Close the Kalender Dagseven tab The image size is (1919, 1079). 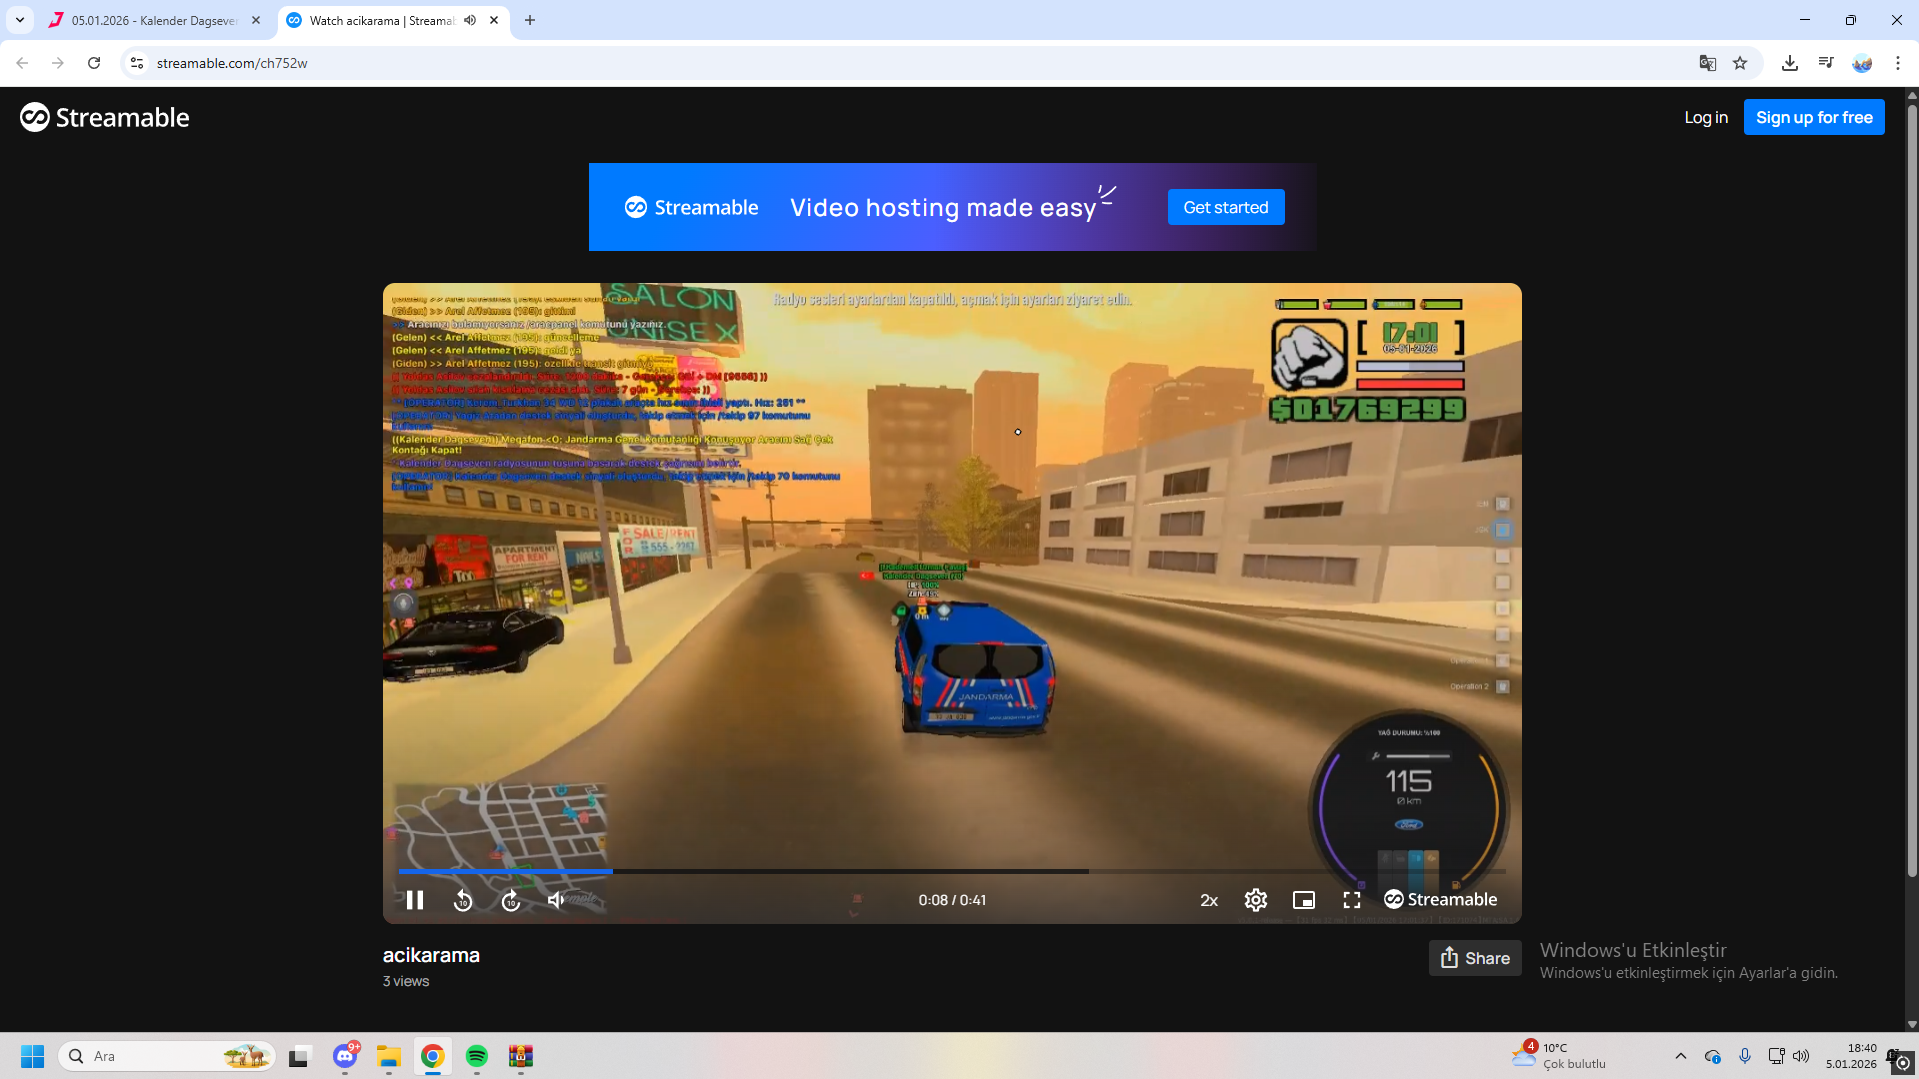(x=256, y=20)
